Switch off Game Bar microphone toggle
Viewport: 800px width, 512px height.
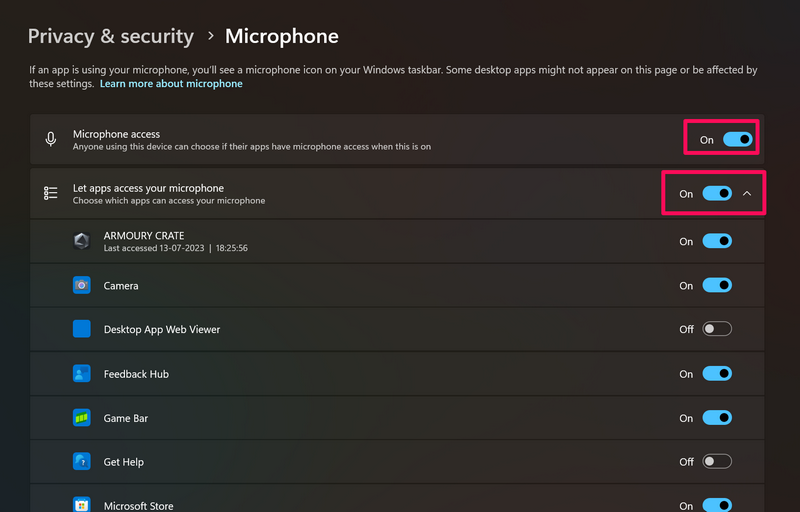(717, 417)
